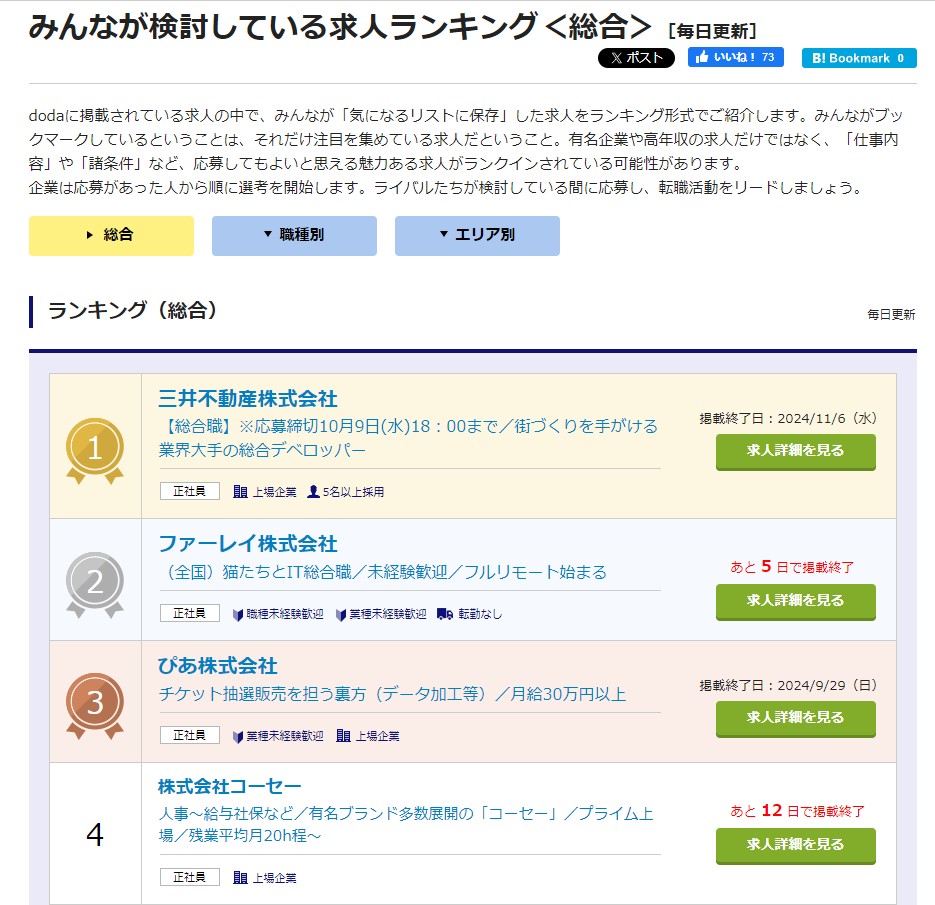Screen dimensions: 935x905
Task: Click the 業種未経験歓迎 beginner icon for ファーレイ
Action: click(340, 614)
